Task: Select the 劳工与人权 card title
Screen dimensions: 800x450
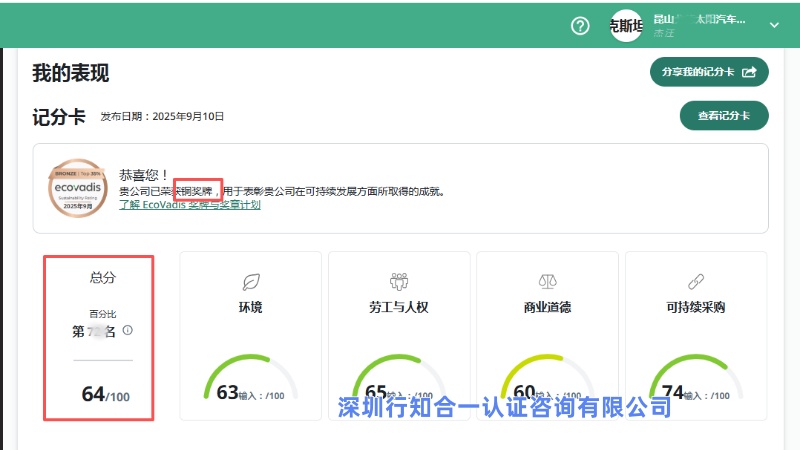Action: point(399,307)
